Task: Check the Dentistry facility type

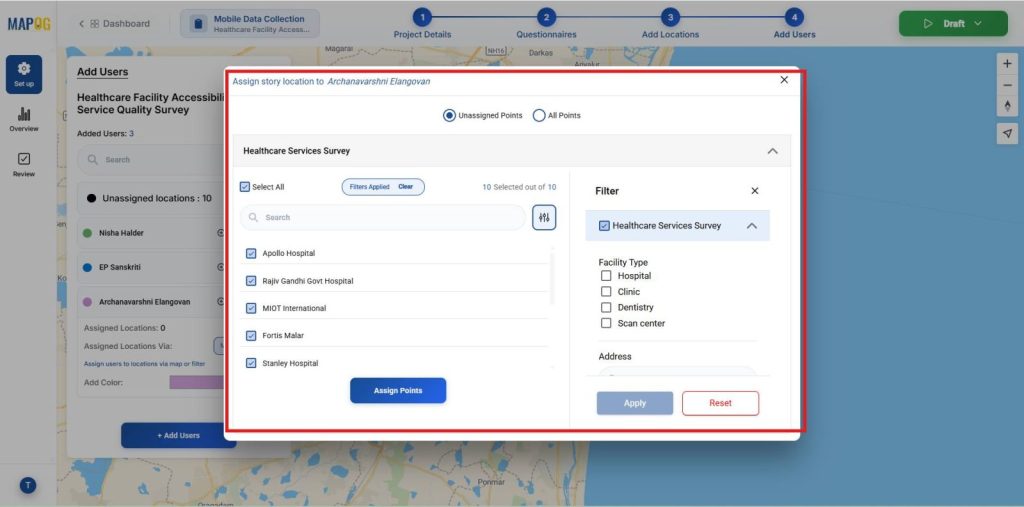Action: 606,308
